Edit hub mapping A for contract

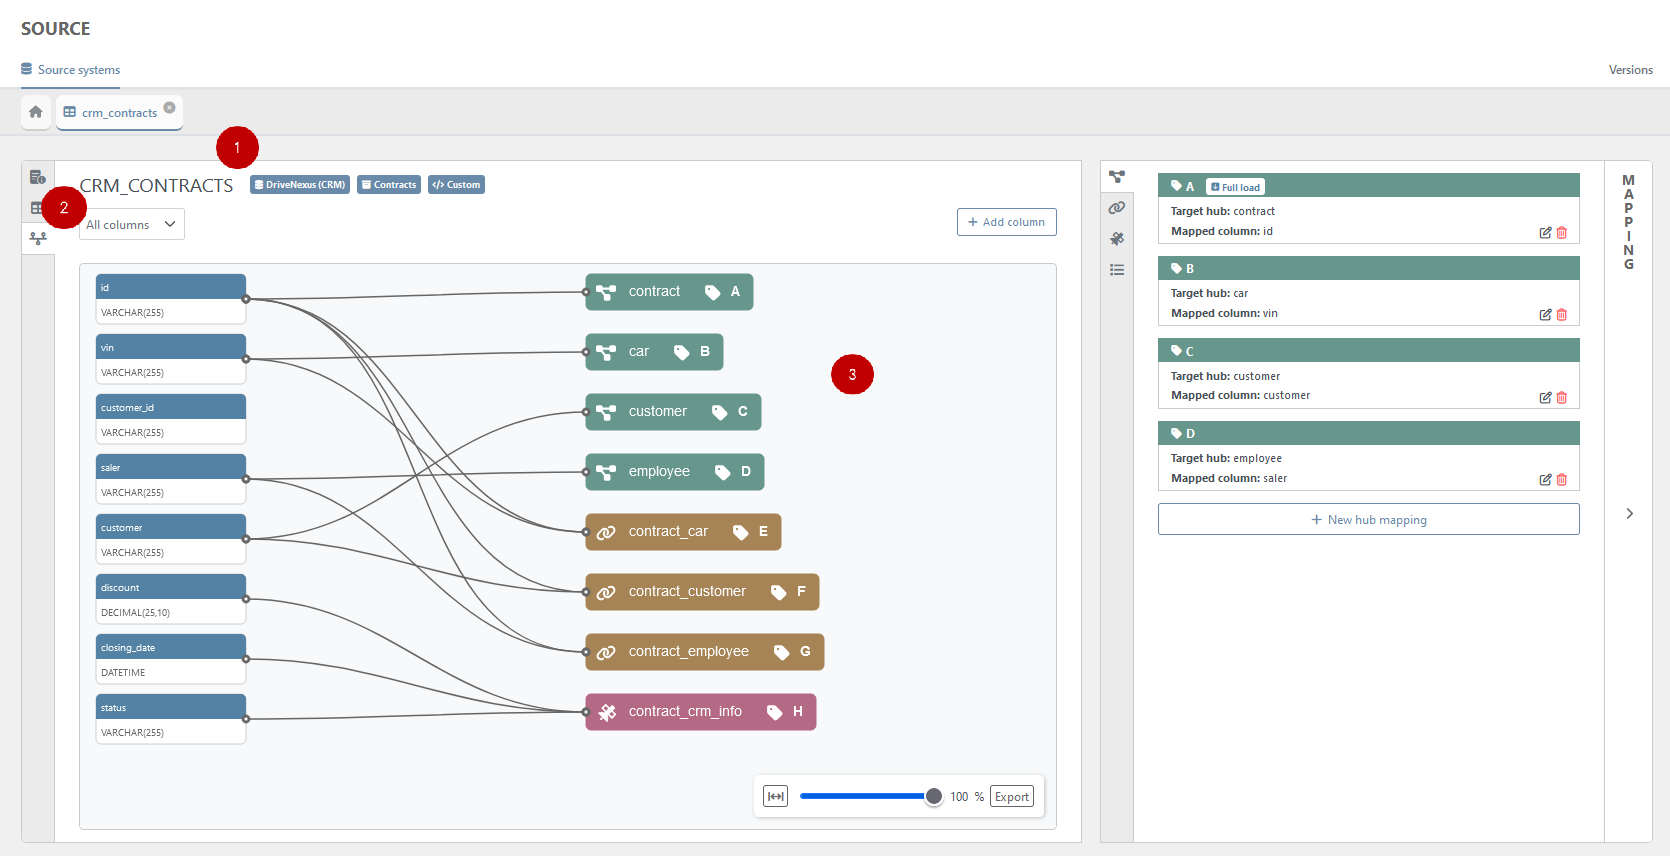point(1545,233)
